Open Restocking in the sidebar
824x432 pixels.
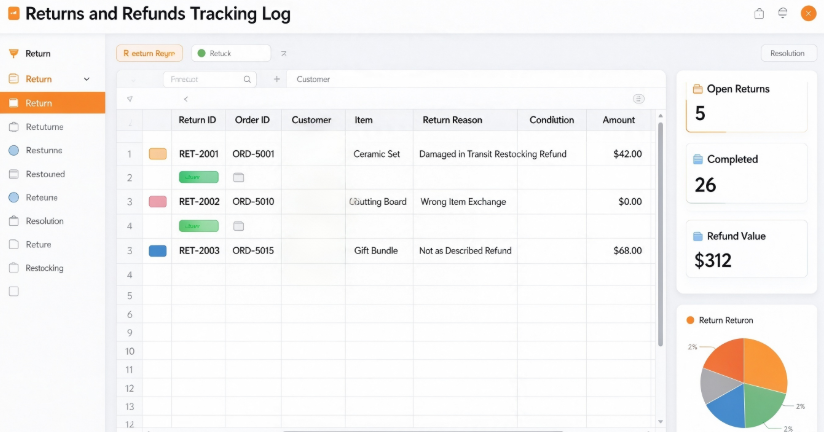[x=44, y=268]
